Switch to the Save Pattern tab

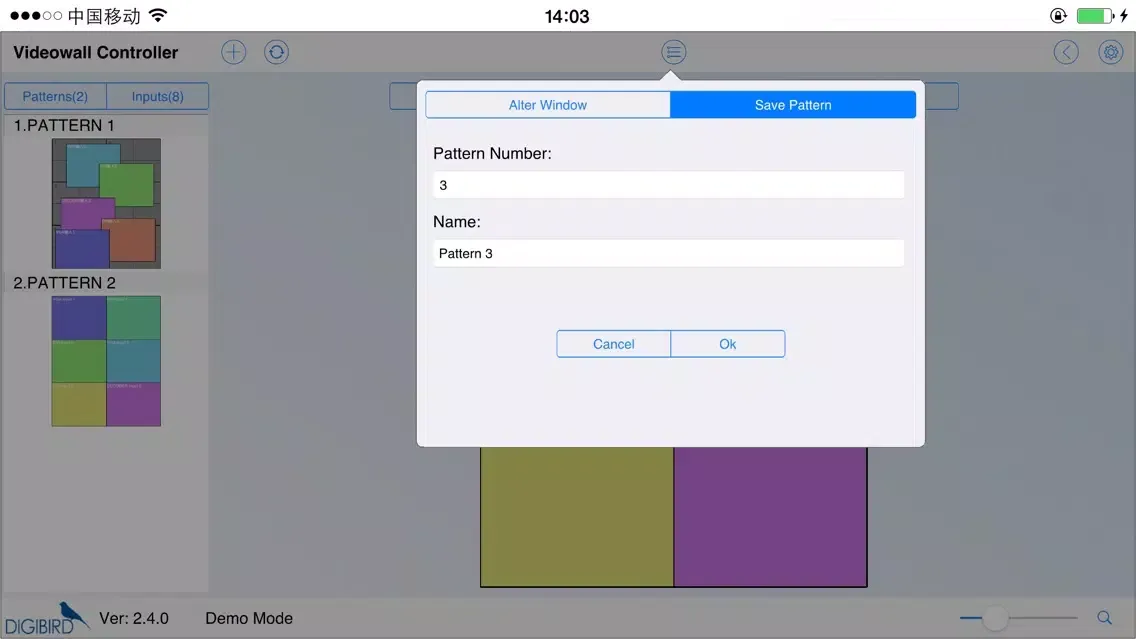(792, 104)
